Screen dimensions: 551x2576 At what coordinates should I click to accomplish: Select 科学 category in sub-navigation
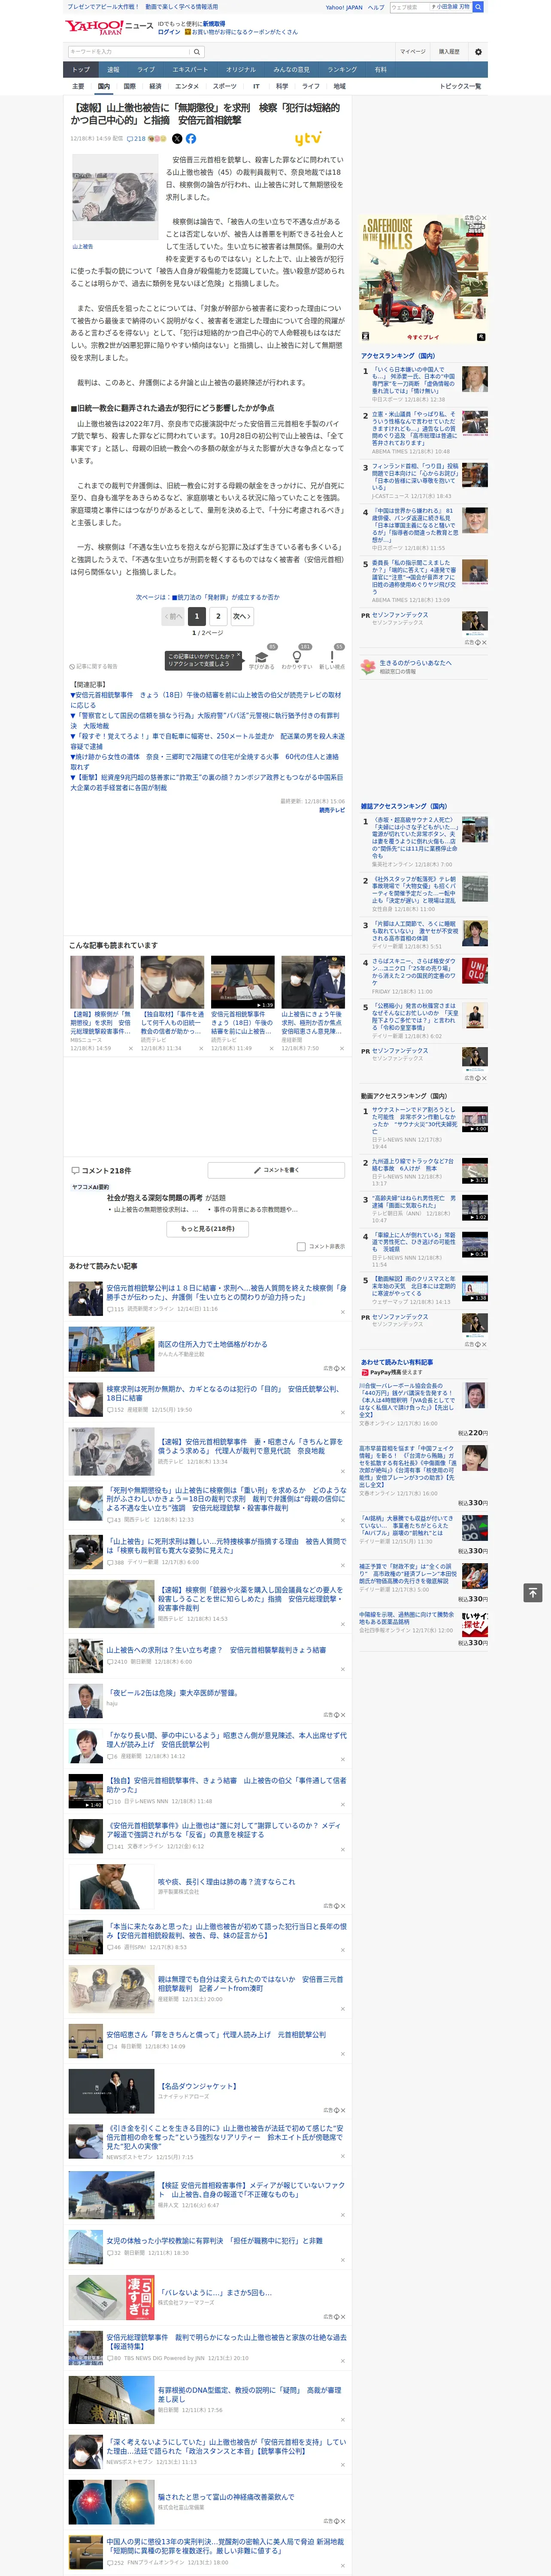[282, 86]
